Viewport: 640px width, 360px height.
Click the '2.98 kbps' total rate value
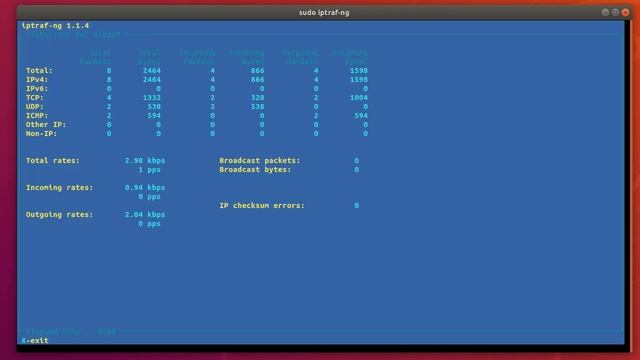tap(145, 161)
